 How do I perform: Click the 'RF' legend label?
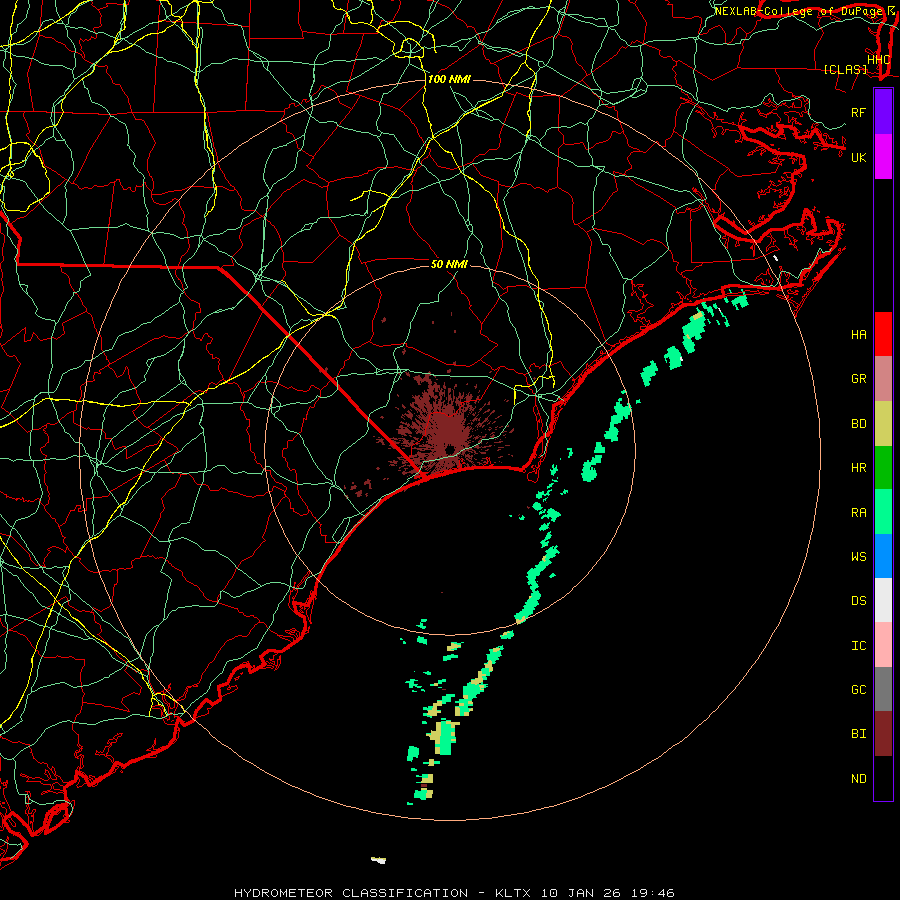[859, 112]
